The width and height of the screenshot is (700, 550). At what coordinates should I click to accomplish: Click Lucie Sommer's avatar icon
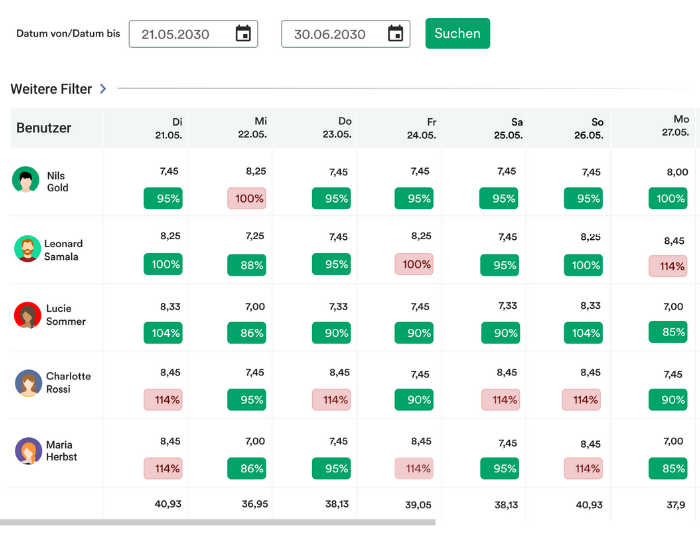tap(28, 316)
